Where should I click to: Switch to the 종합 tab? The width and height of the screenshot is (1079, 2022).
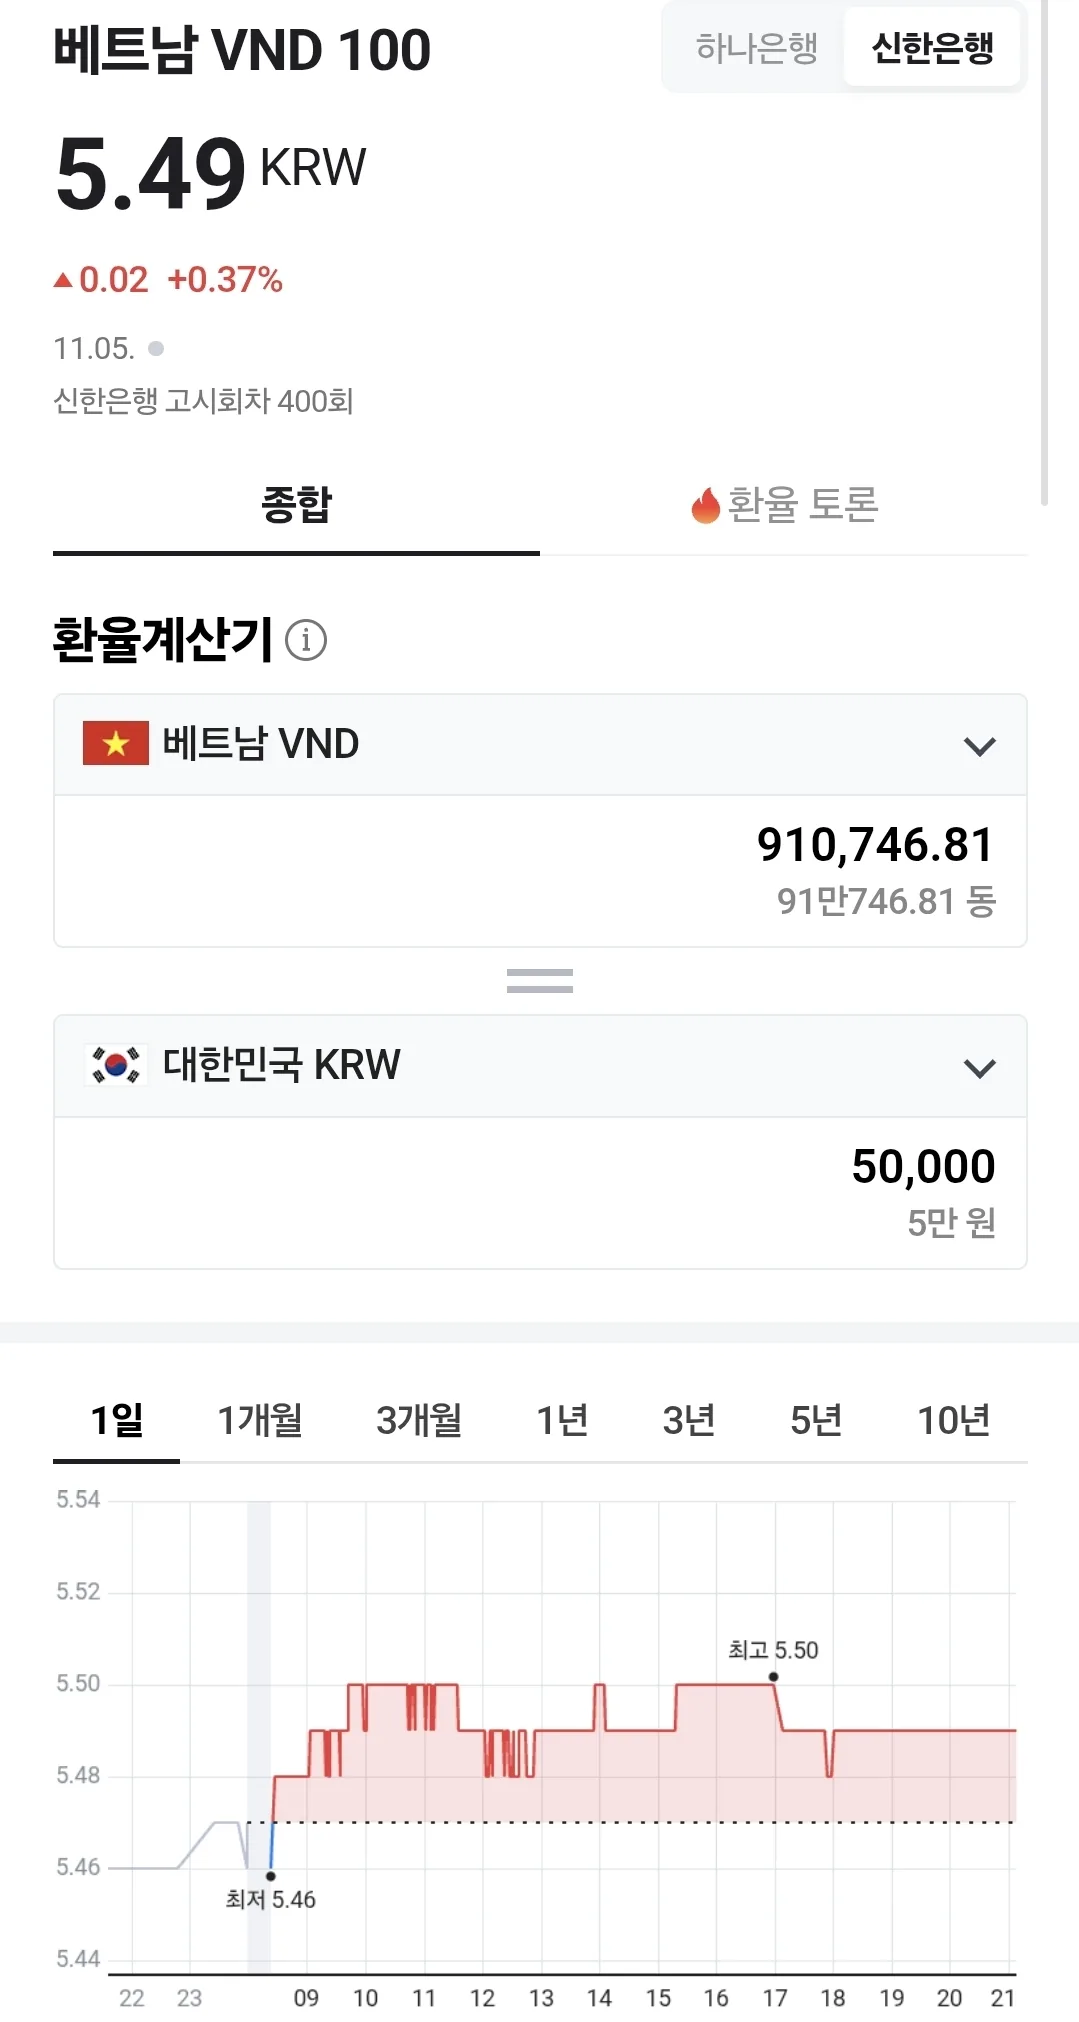(296, 505)
